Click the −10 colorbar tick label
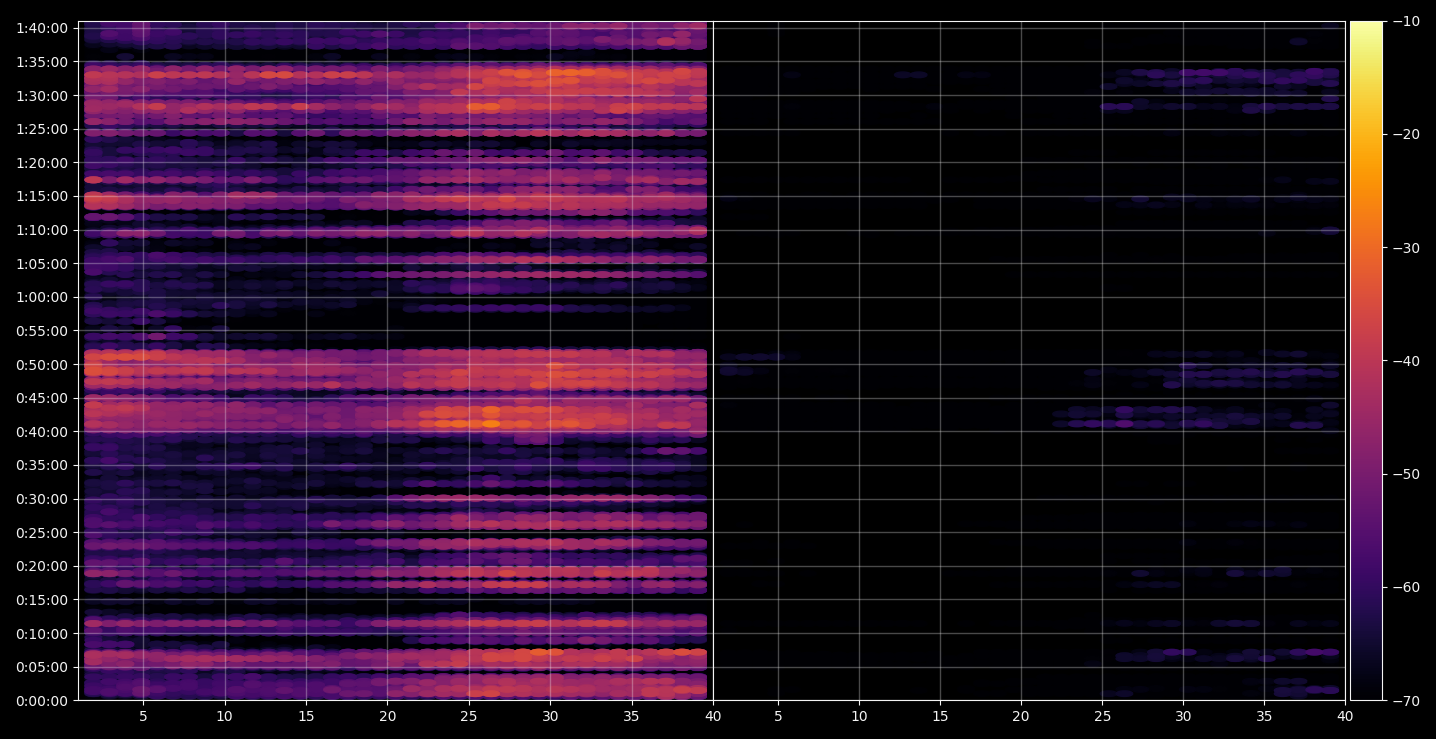This screenshot has width=1436, height=739. tap(1406, 21)
